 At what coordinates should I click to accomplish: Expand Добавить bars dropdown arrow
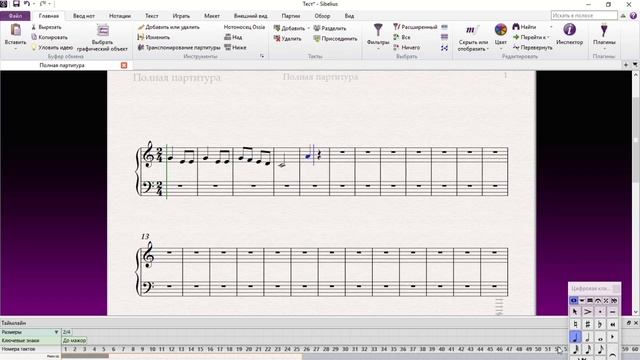click(309, 28)
